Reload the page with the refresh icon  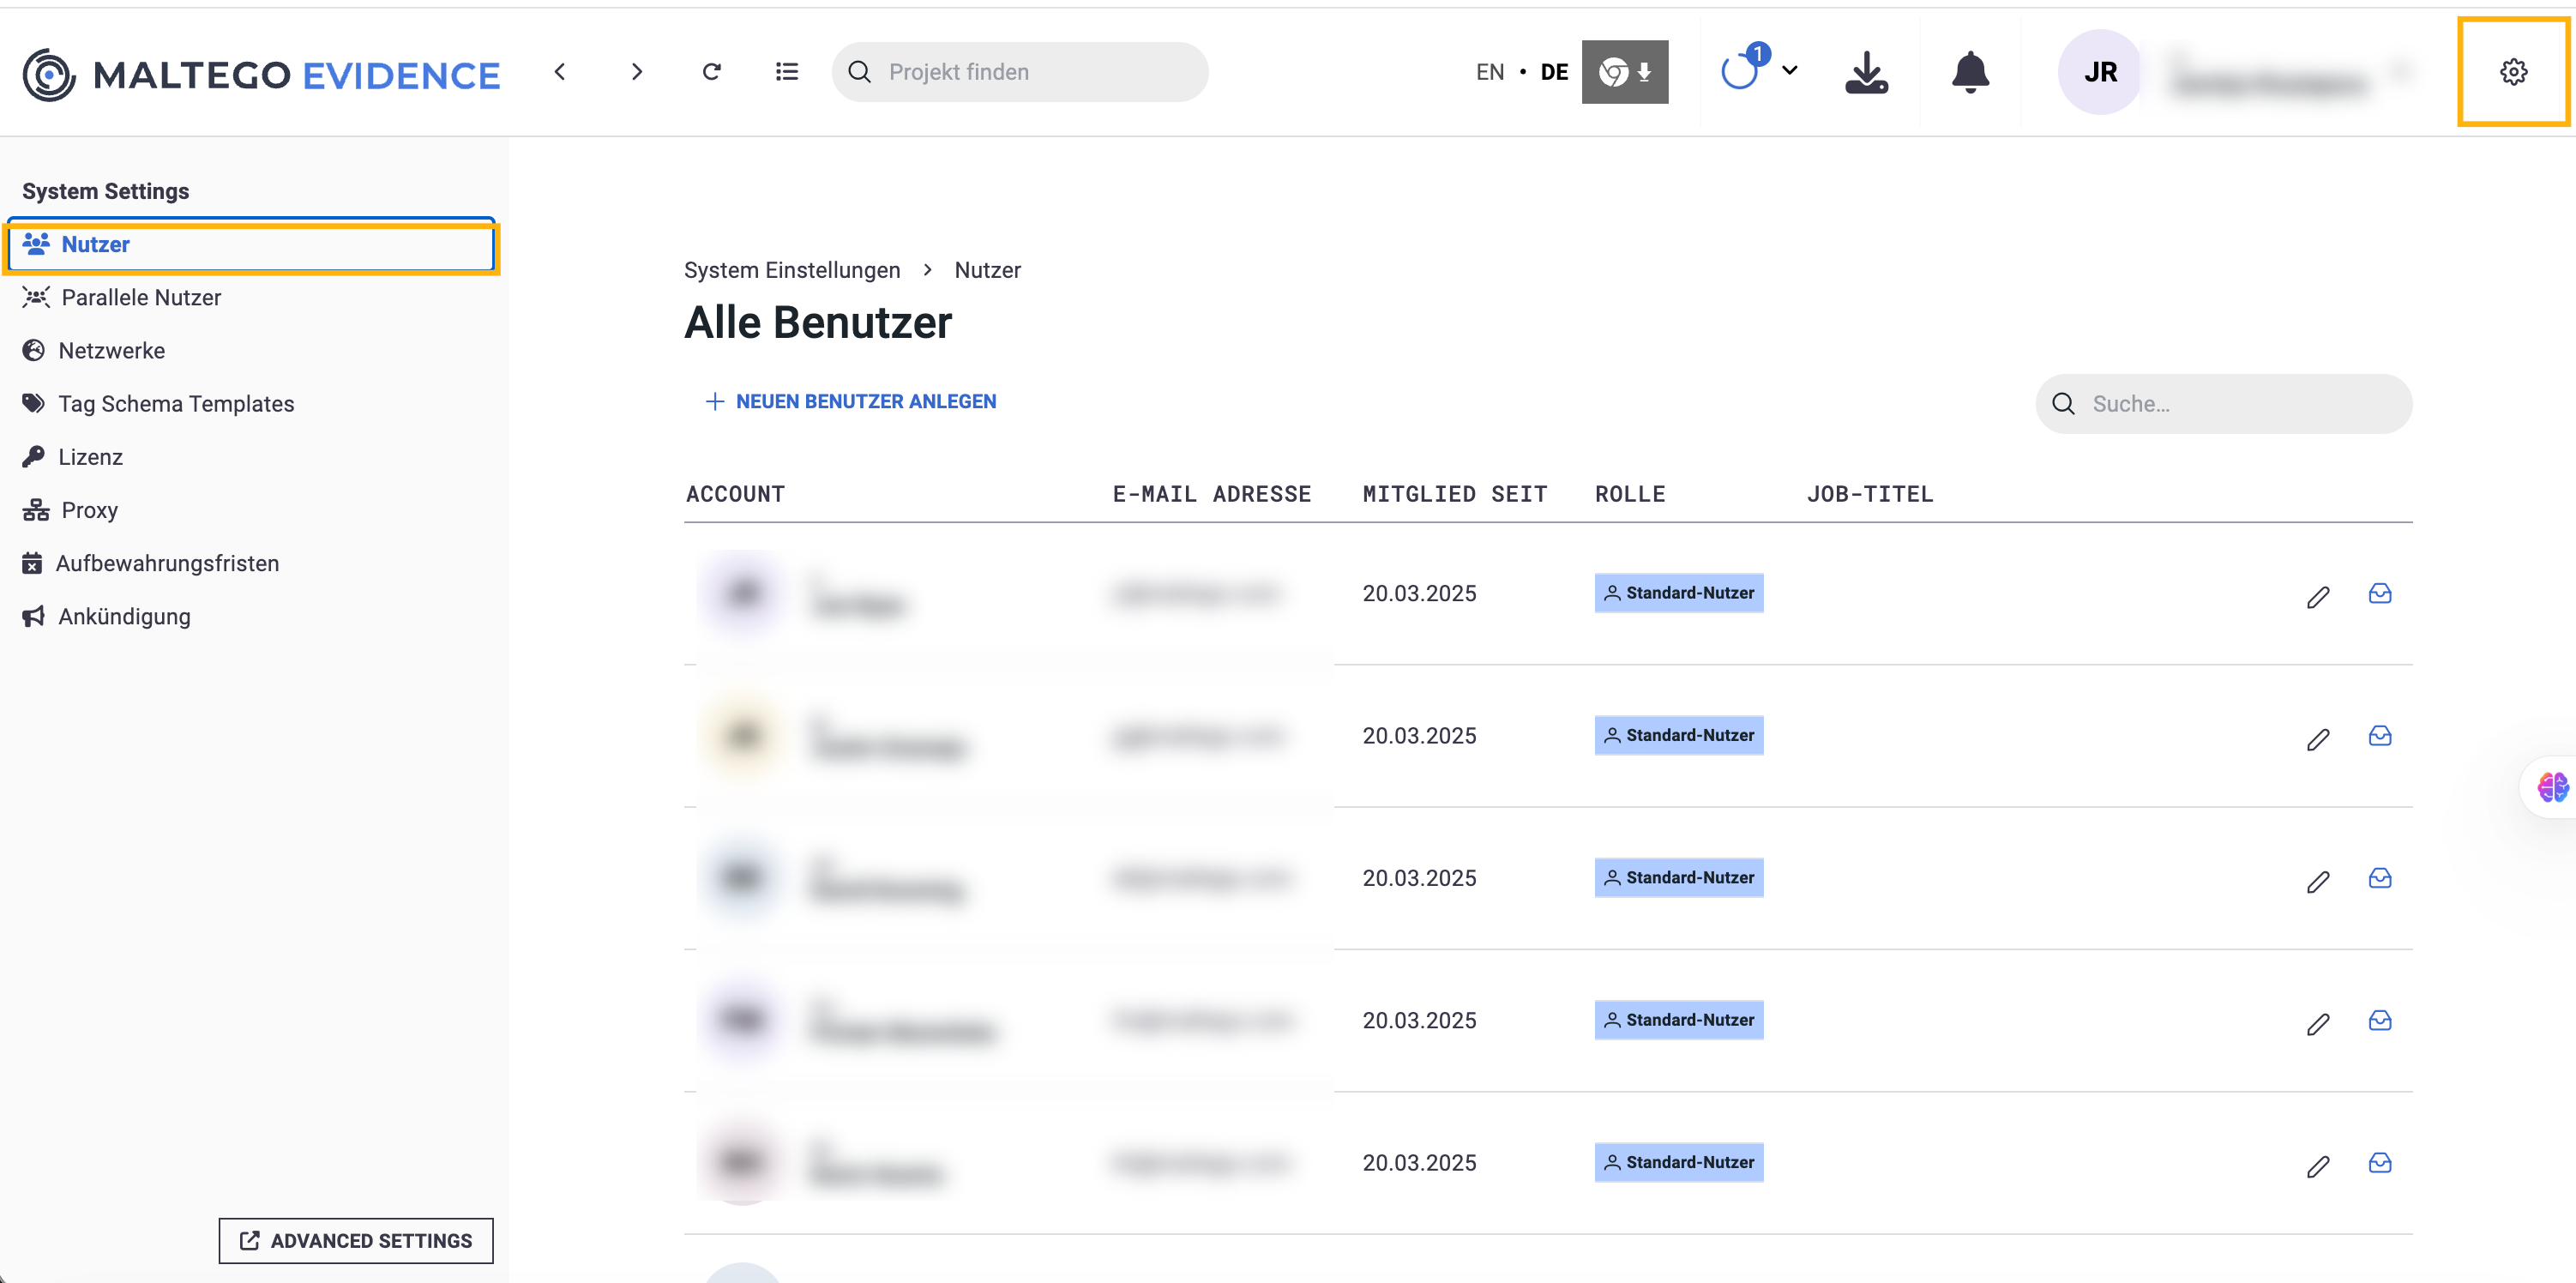(x=711, y=72)
